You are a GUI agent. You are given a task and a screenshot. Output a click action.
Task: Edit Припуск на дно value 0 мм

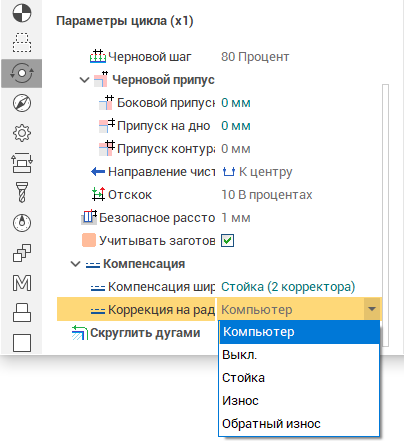pyautogui.click(x=236, y=126)
